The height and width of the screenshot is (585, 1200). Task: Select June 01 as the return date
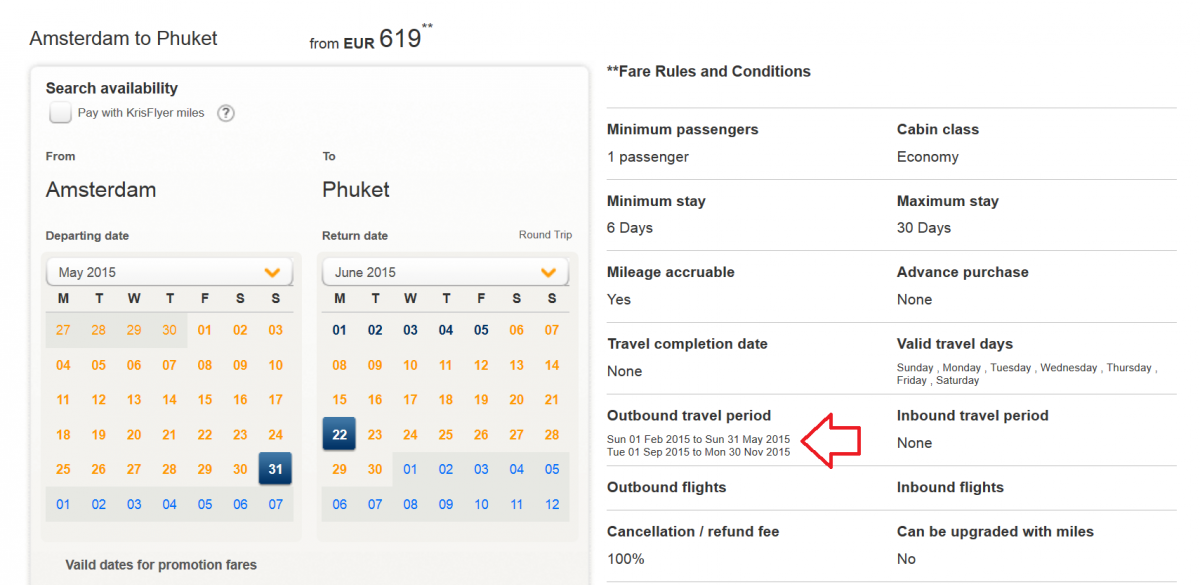(339, 330)
